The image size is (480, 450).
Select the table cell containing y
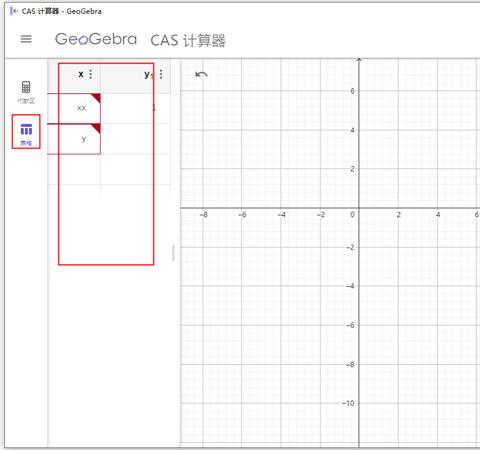(74, 139)
